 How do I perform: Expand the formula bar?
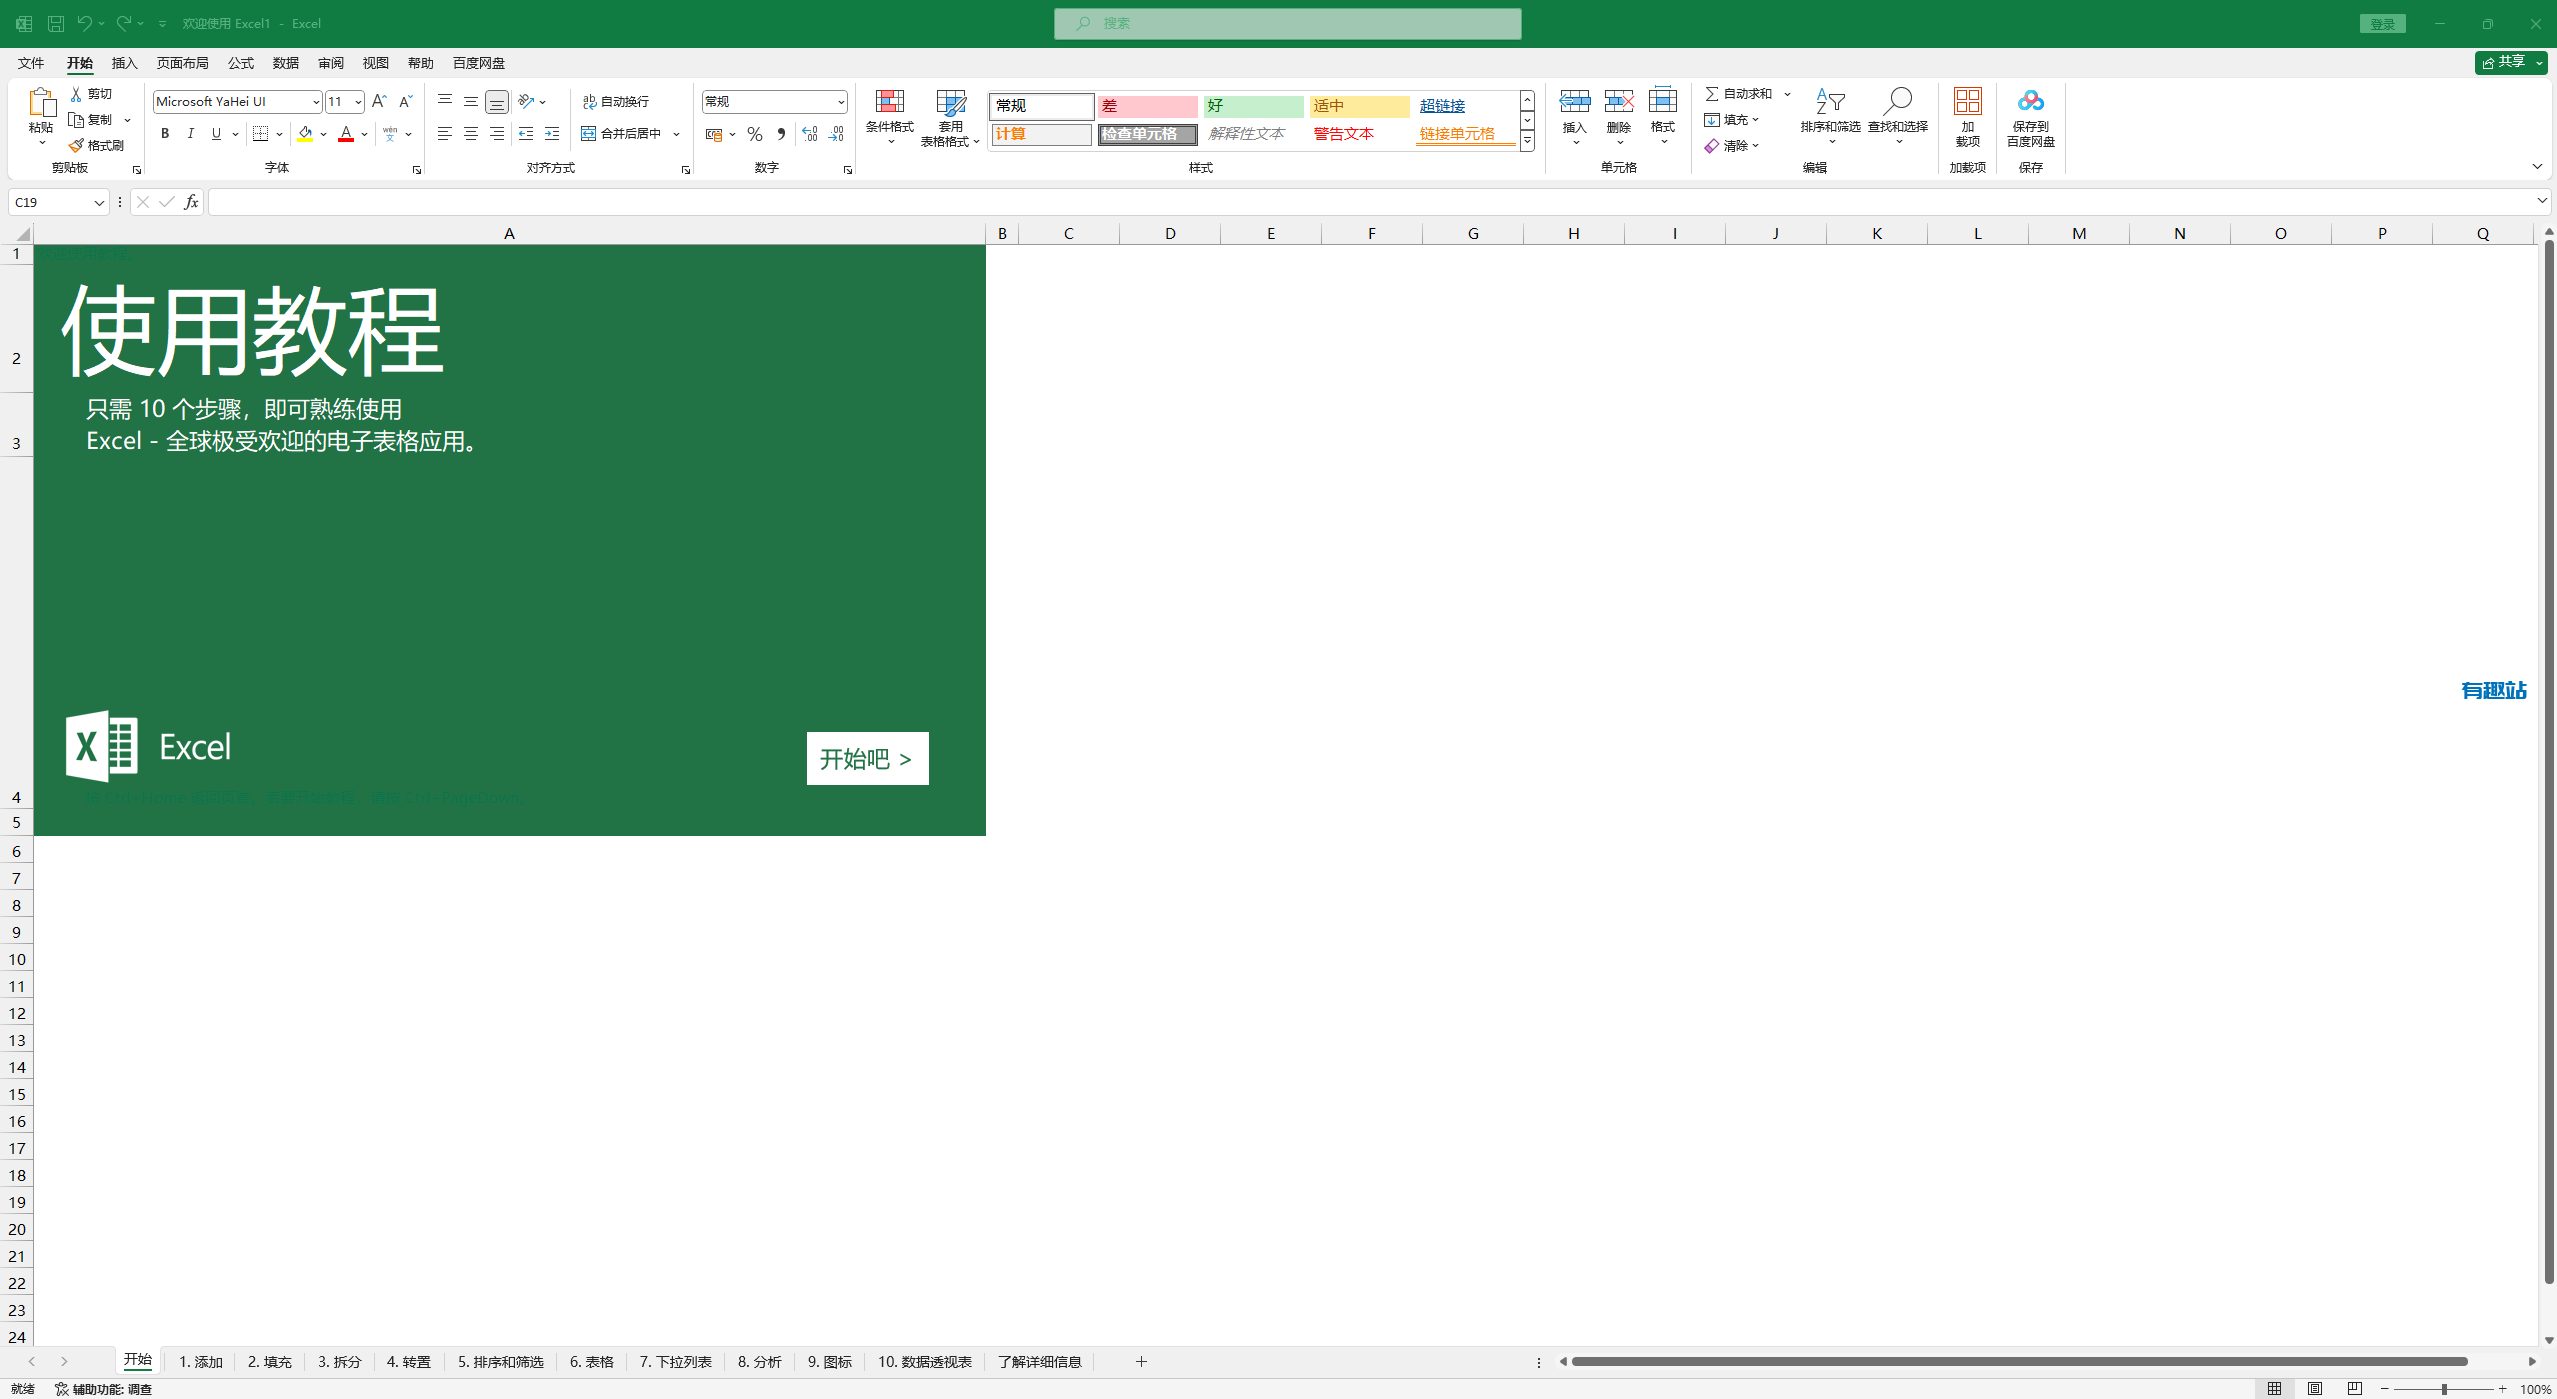point(2541,201)
